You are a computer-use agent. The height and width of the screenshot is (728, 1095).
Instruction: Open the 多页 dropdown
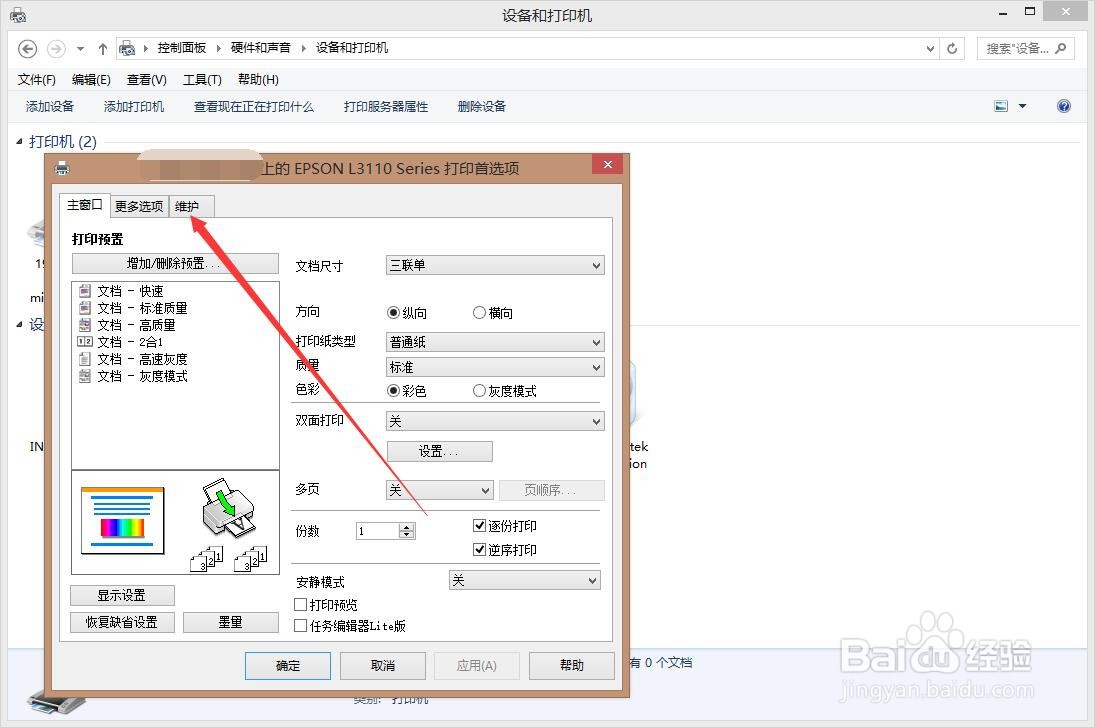440,490
